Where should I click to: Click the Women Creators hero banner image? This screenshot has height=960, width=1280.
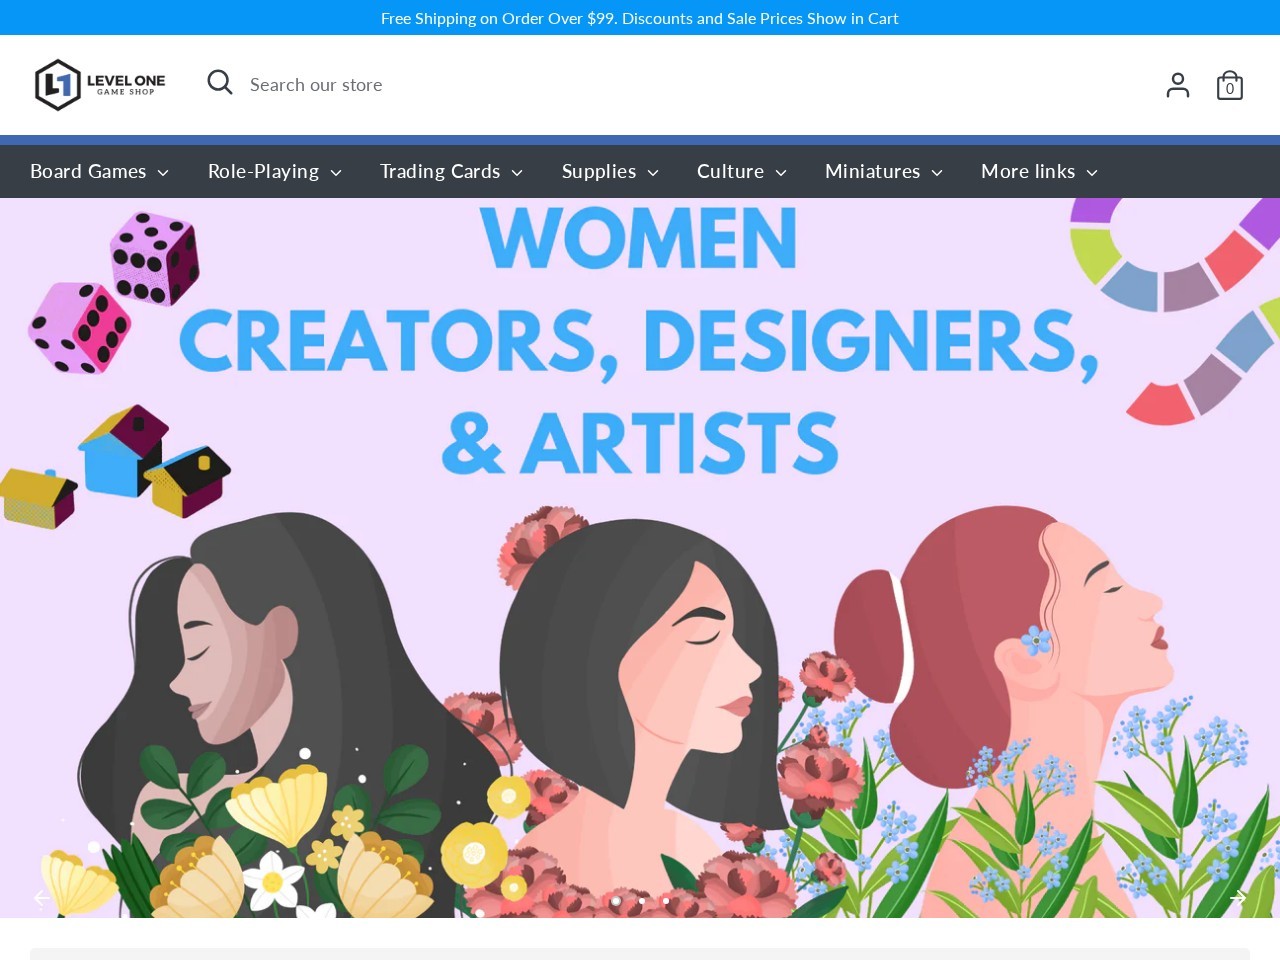[x=640, y=600]
